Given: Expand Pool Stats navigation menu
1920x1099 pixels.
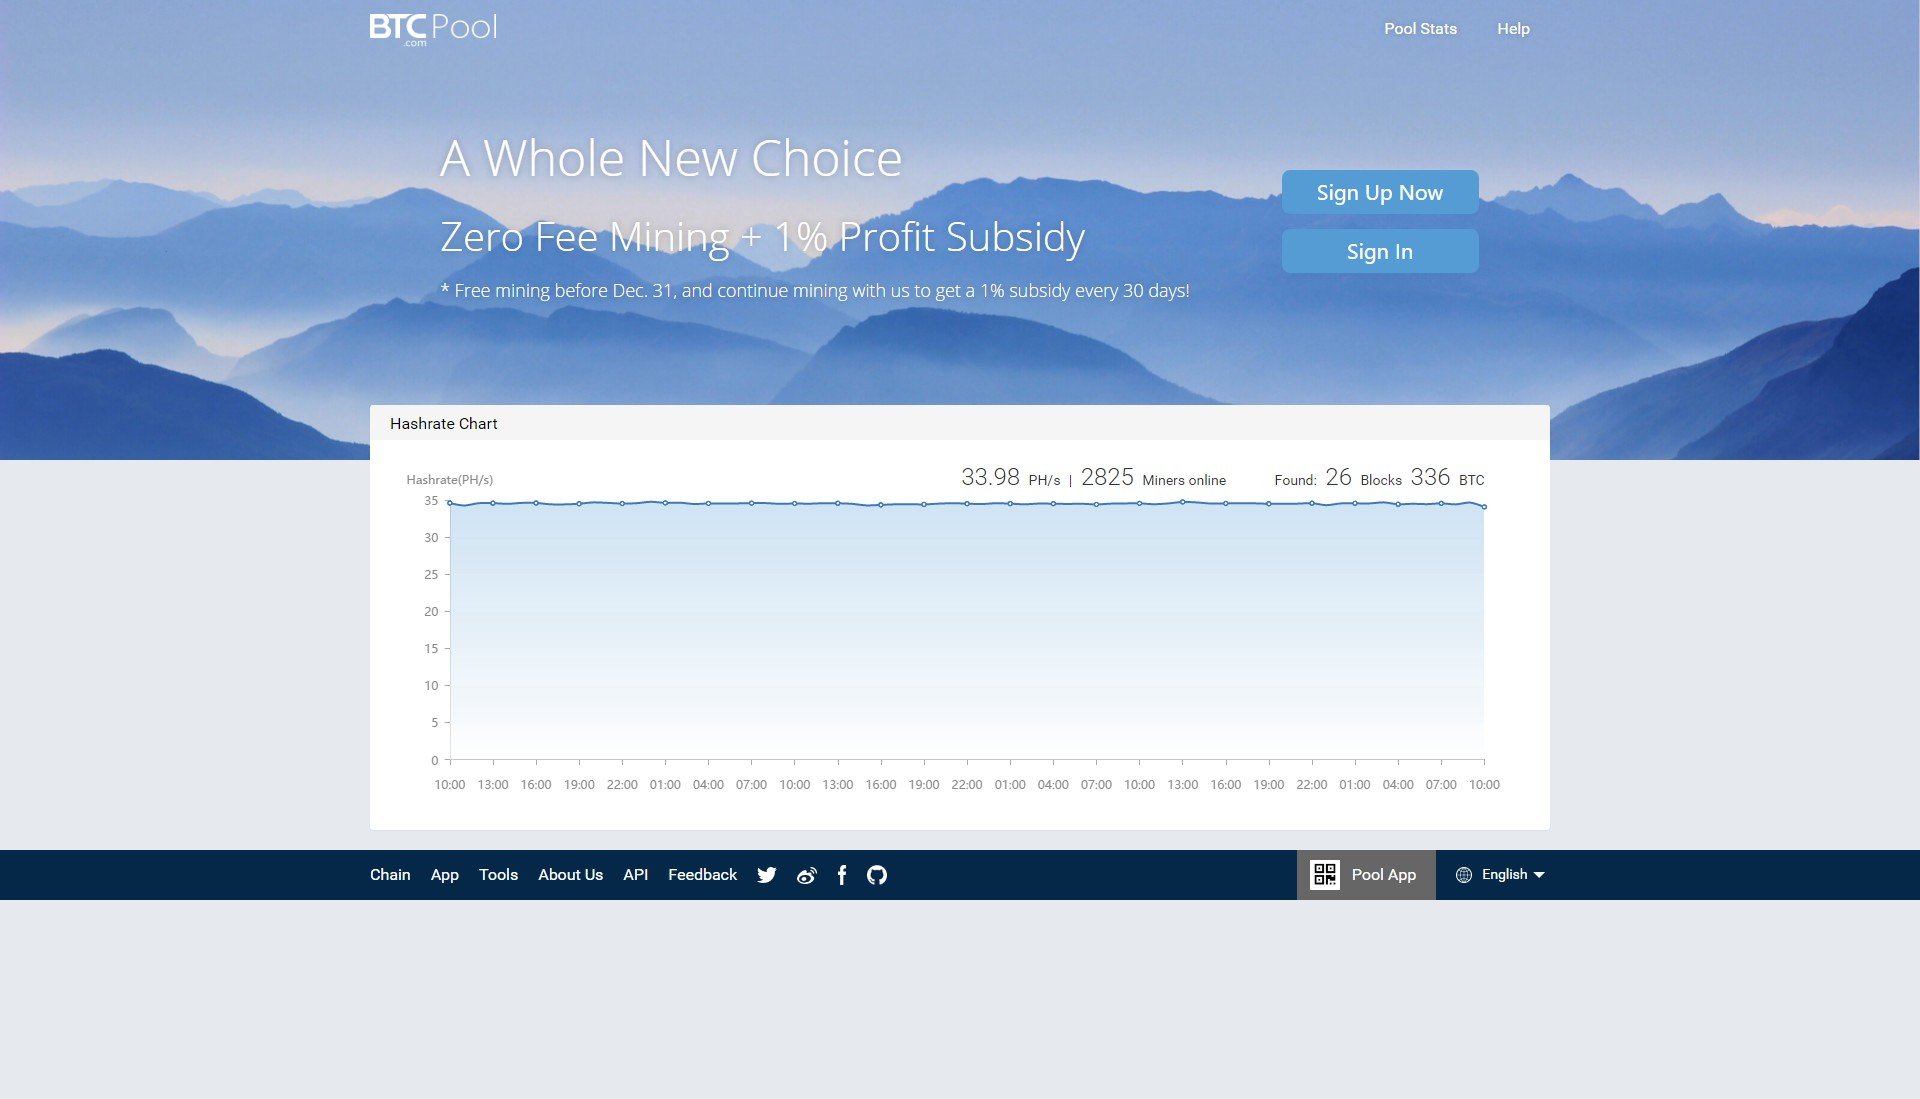Looking at the screenshot, I should (1419, 28).
